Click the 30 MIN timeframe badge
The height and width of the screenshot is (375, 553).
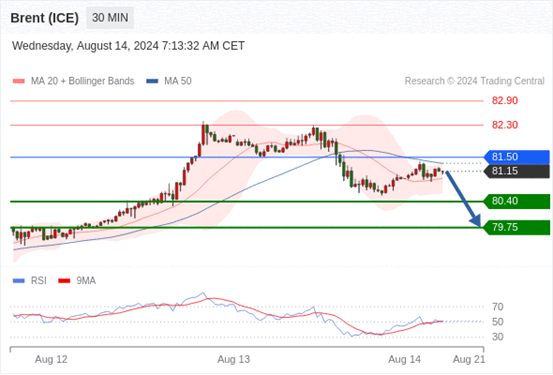[x=110, y=18]
